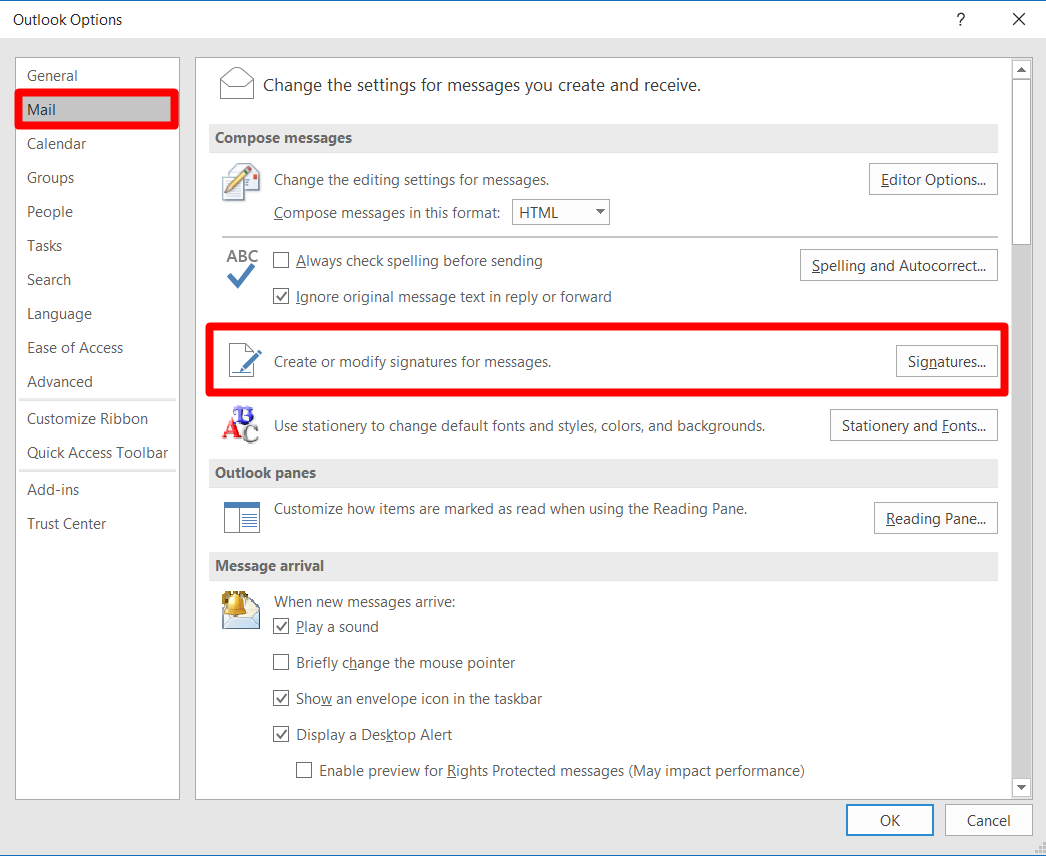This screenshot has width=1046, height=856.
Task: Click the Reading Pane layout icon
Action: pyautogui.click(x=241, y=517)
